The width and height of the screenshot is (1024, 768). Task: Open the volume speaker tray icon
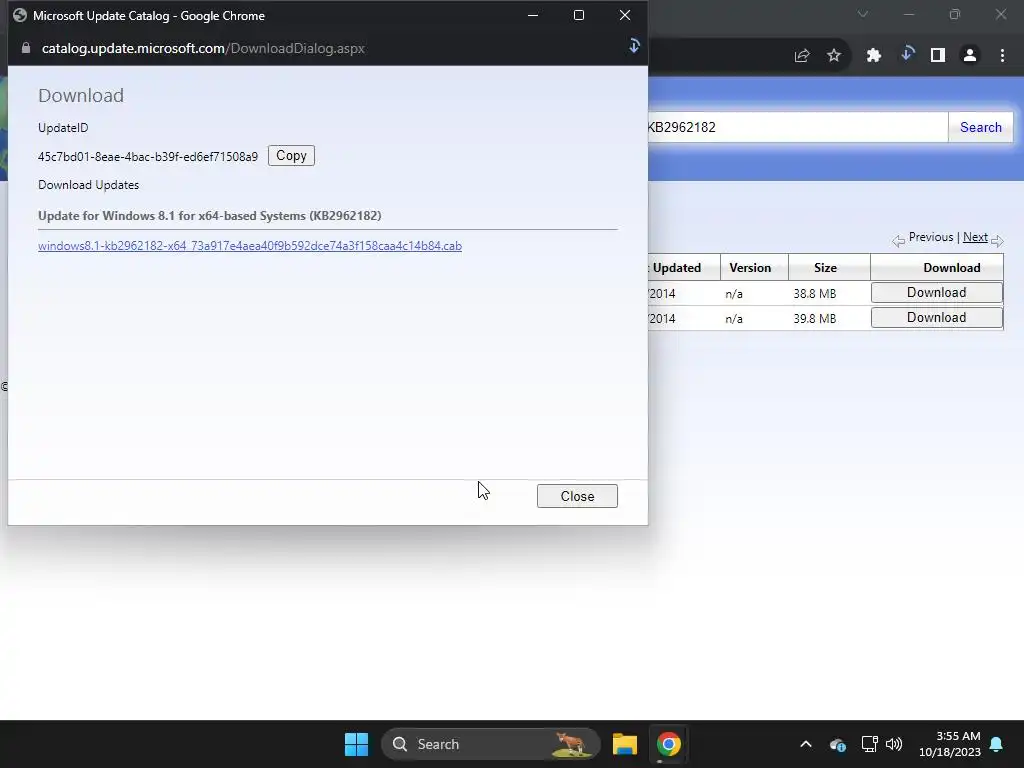pyautogui.click(x=894, y=744)
